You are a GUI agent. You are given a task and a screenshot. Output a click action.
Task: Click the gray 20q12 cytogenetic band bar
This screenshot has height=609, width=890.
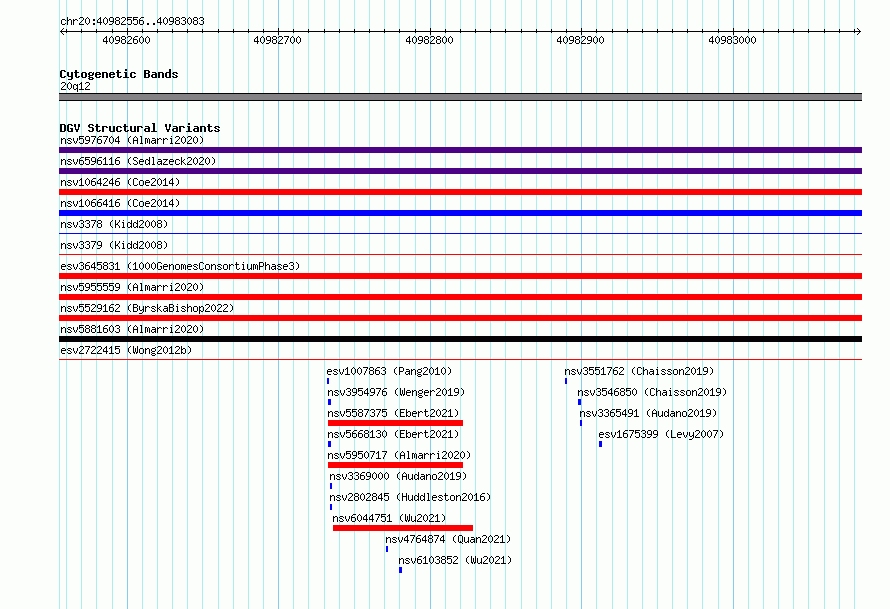[x=460, y=97]
